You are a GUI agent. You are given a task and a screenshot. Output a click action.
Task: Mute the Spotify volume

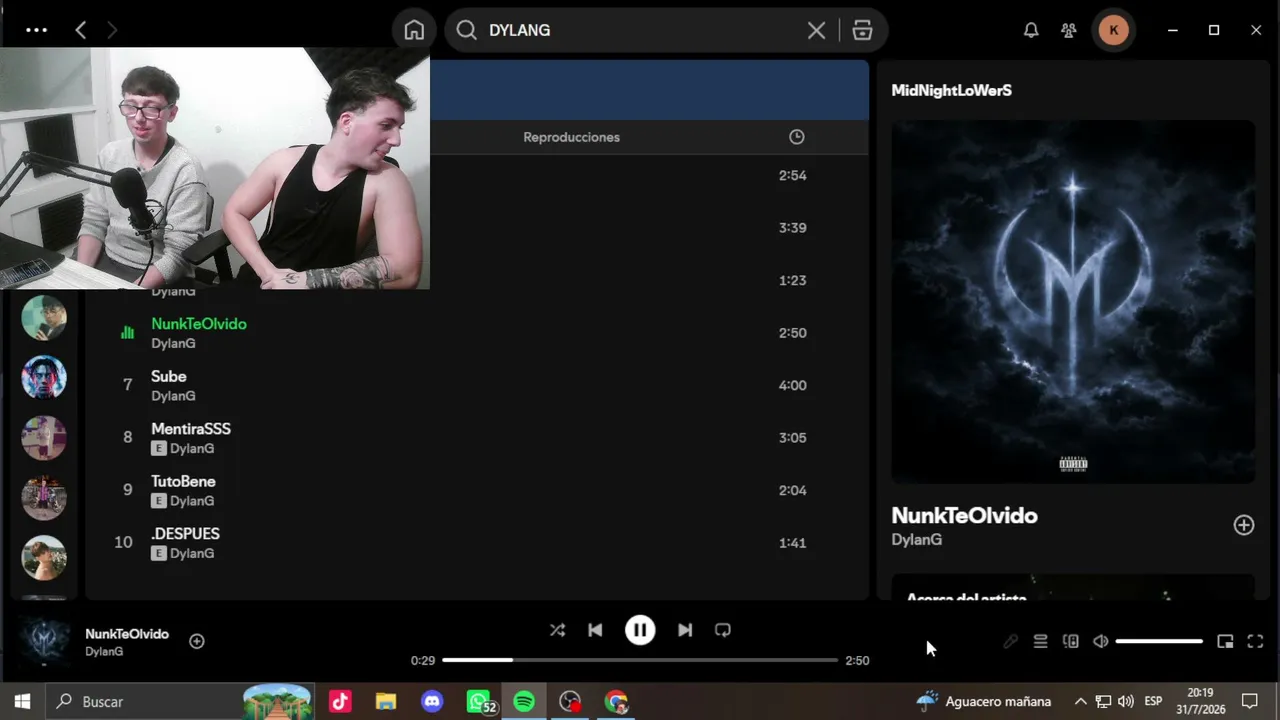pyautogui.click(x=1100, y=641)
